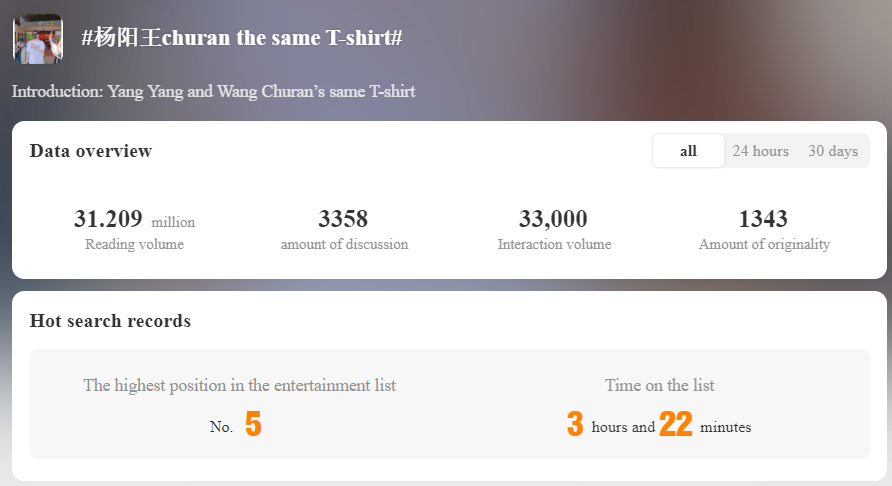Select the "all" time range tab
This screenshot has height=486, width=892.
(688, 151)
